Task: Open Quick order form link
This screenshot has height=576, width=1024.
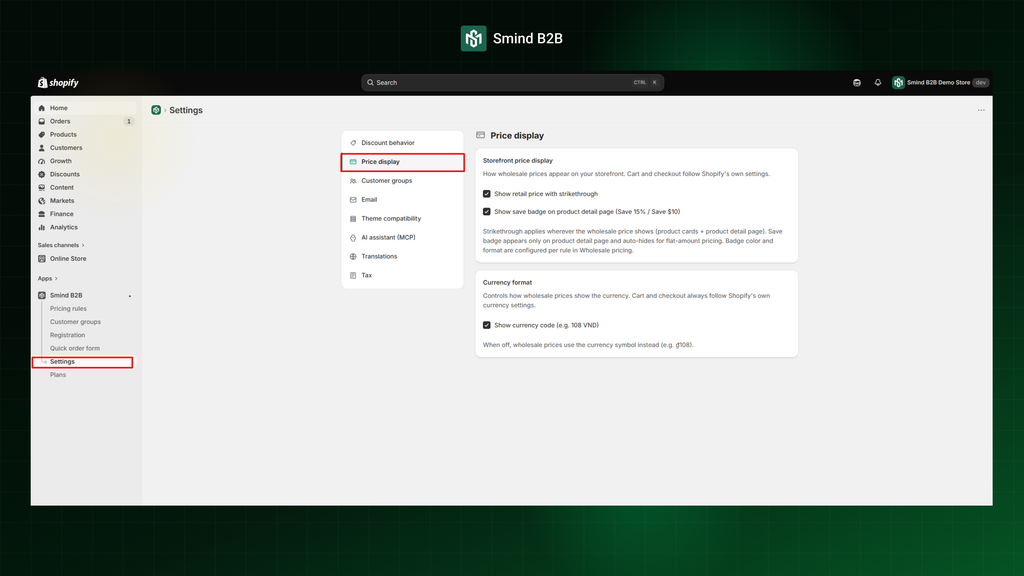Action: (74, 349)
